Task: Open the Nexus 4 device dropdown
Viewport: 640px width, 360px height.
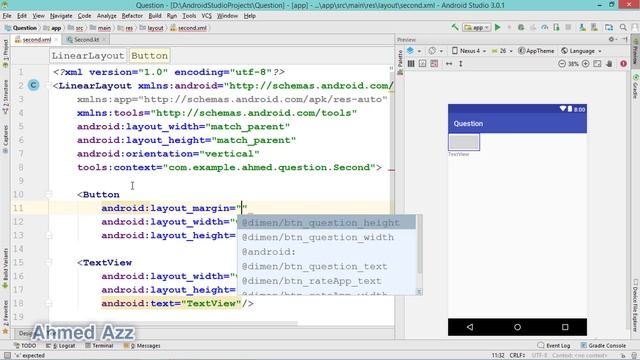Action: click(x=469, y=51)
